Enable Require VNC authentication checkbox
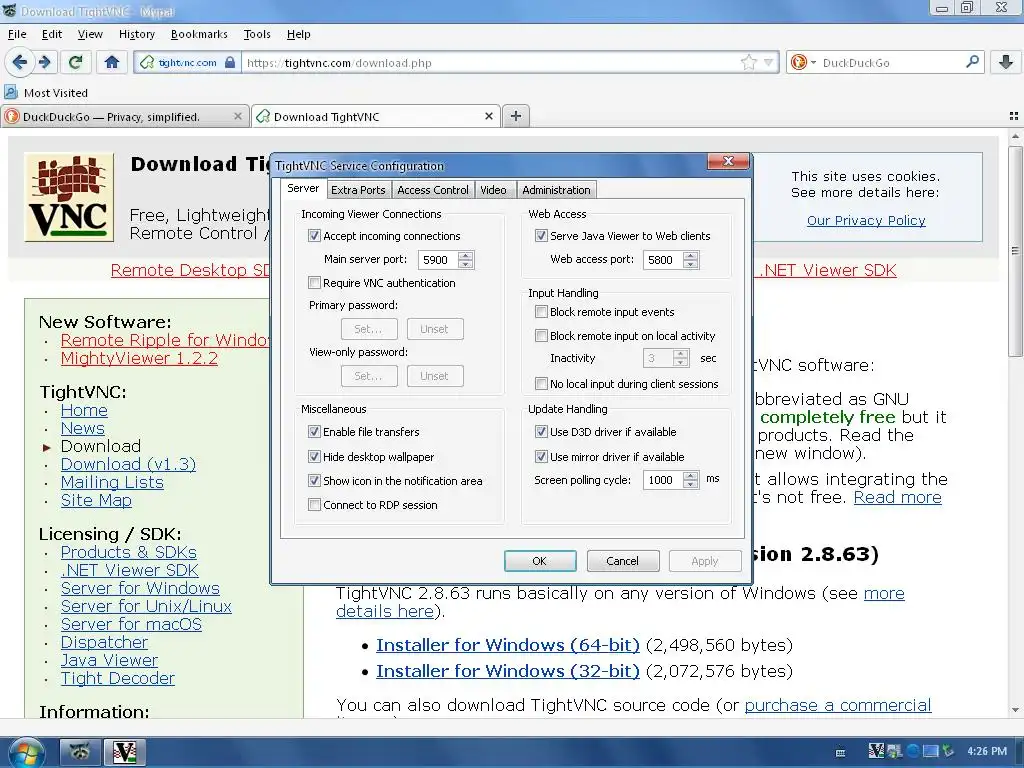1024x768 pixels. [x=314, y=283]
